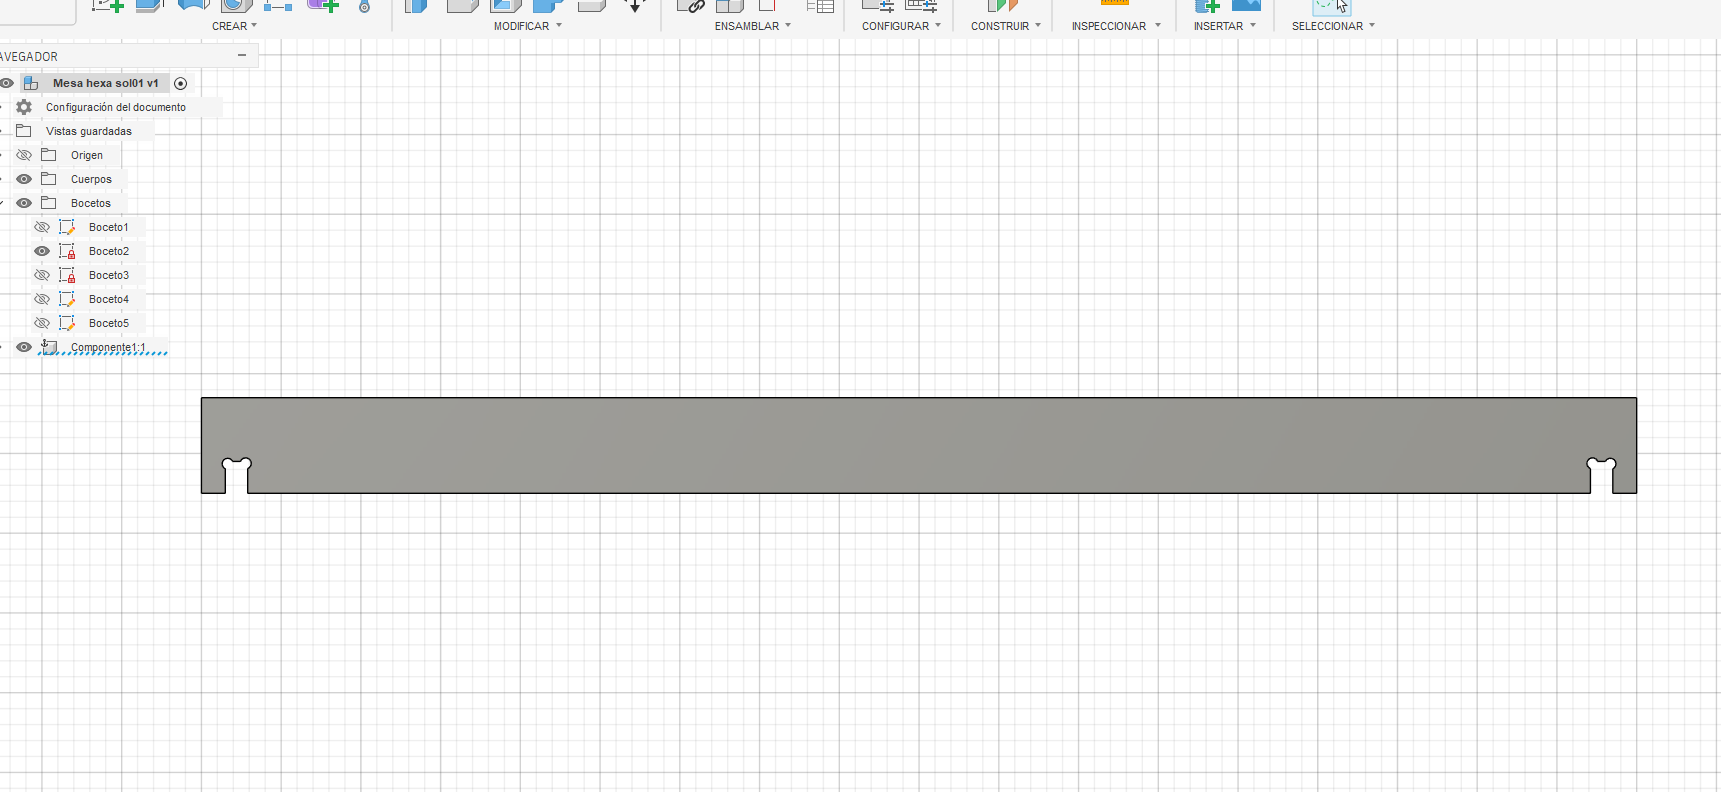
Task: Click the small gear-pin icon in CREAR
Action: pyautogui.click(x=365, y=6)
